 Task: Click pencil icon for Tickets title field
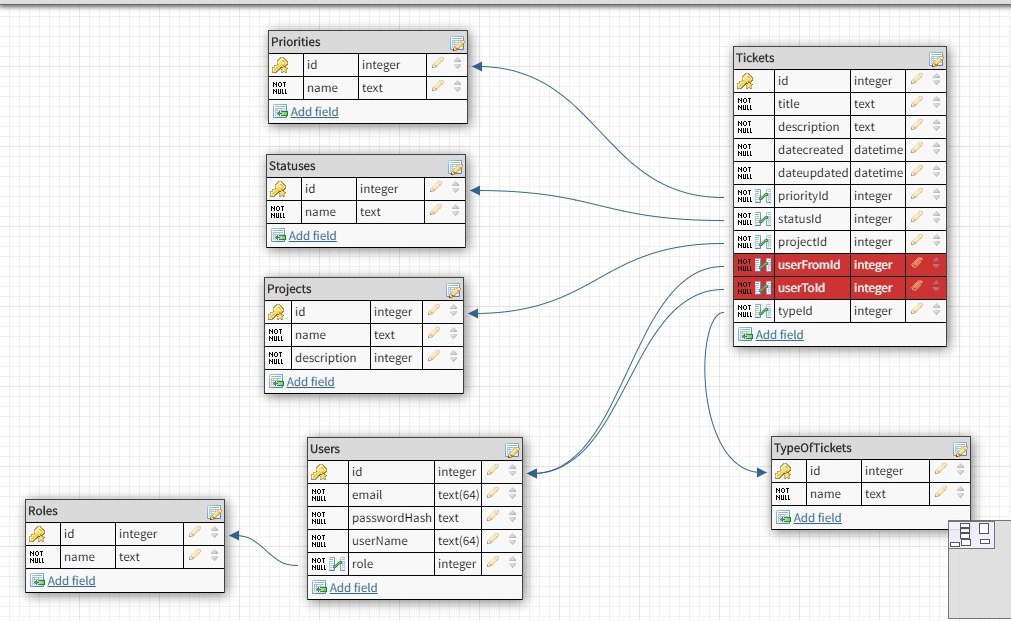917,103
